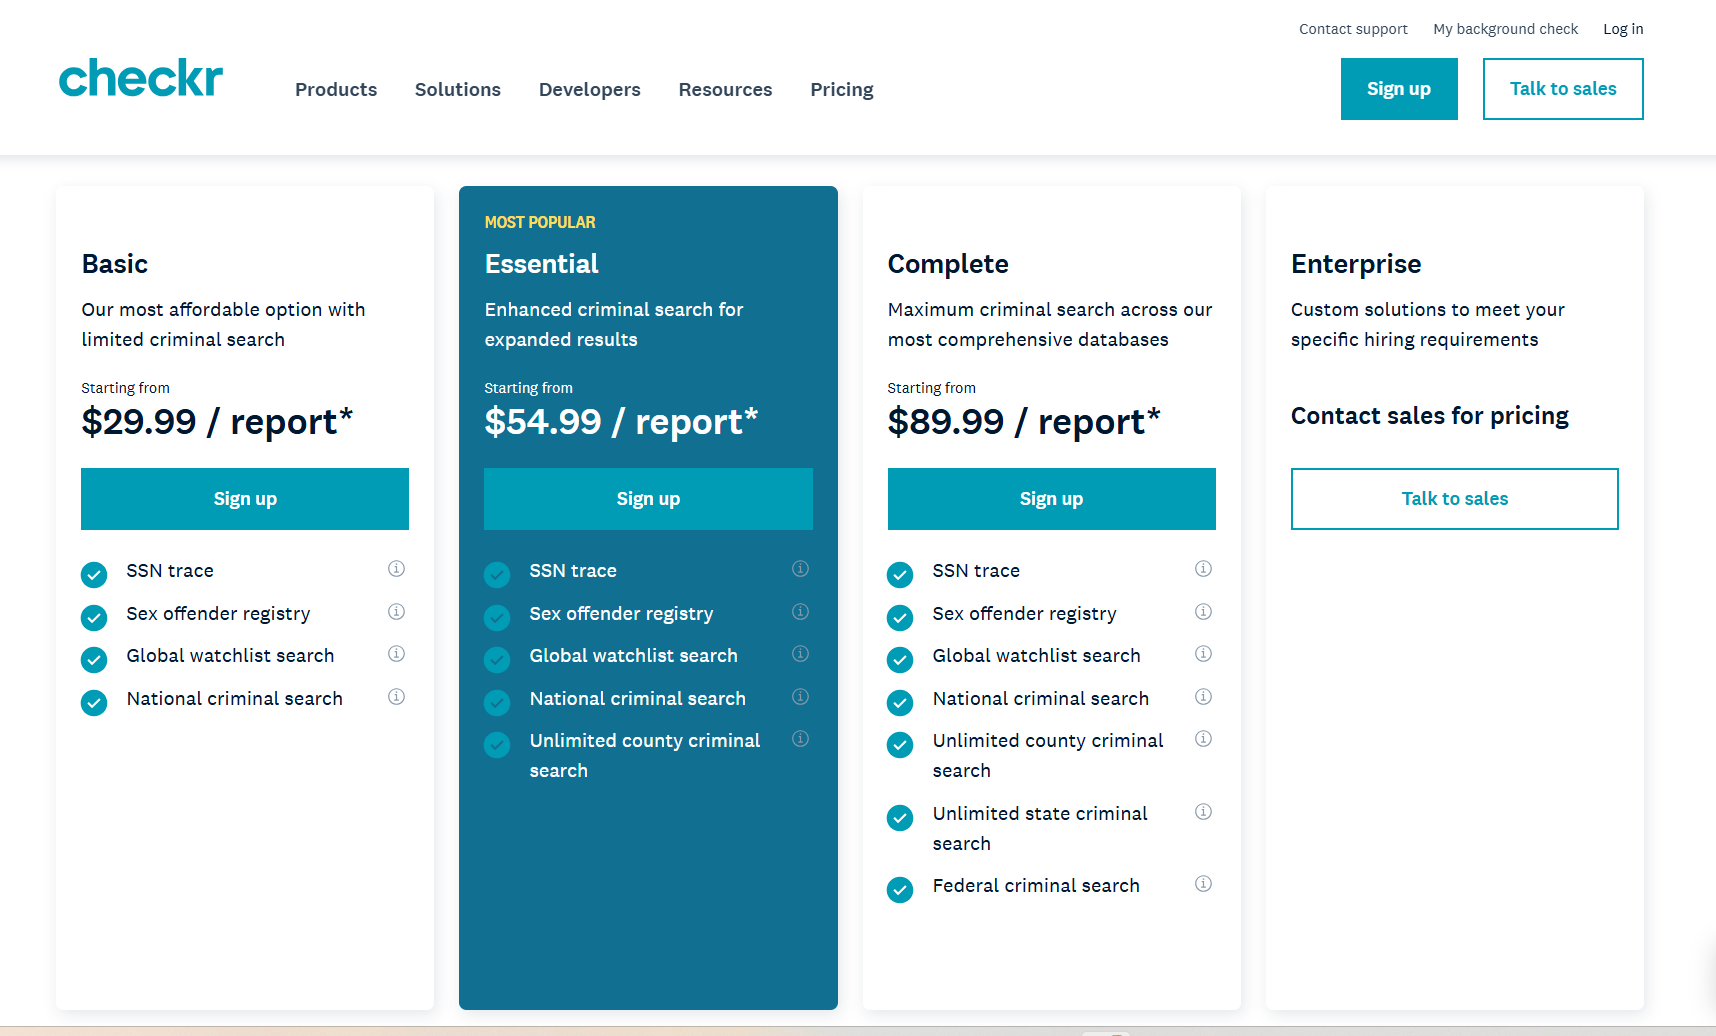Open the Resources menu

click(726, 90)
